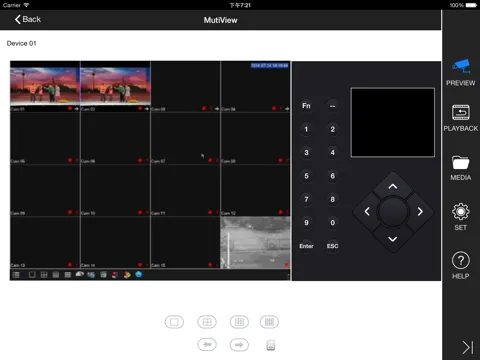Click the colorful palette icon in DVR toolbar
The width and height of the screenshot is (480, 360).
pos(127,275)
